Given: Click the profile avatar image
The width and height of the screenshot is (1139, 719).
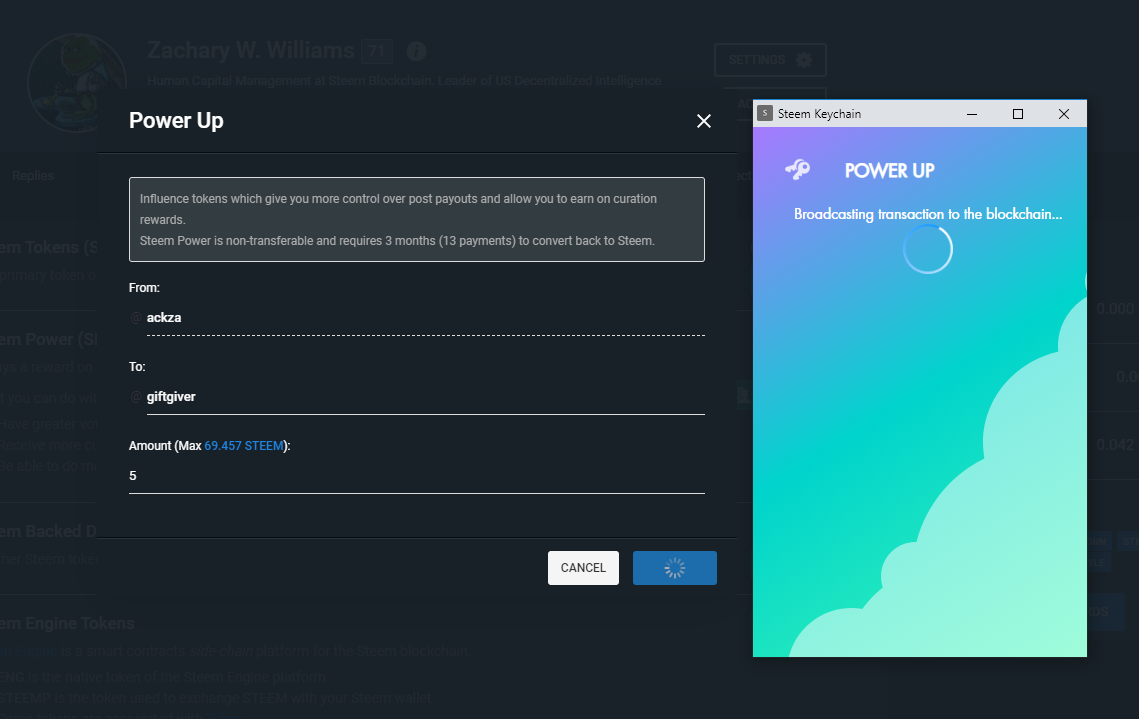Looking at the screenshot, I should tap(76, 83).
